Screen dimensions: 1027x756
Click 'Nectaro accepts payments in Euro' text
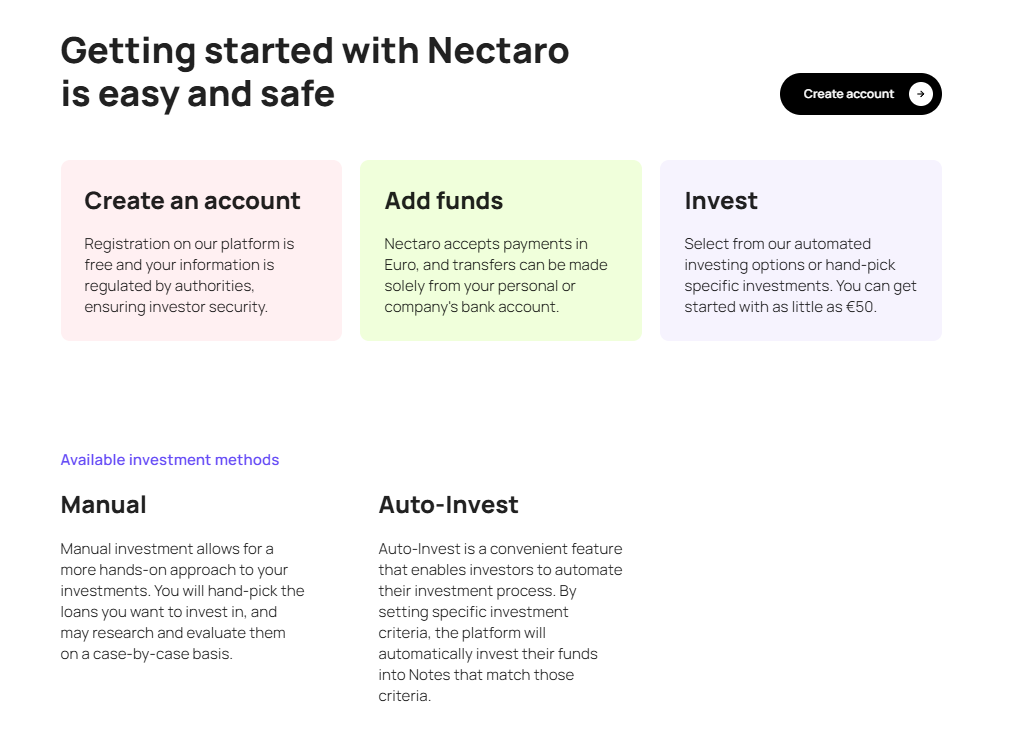tap(485, 244)
